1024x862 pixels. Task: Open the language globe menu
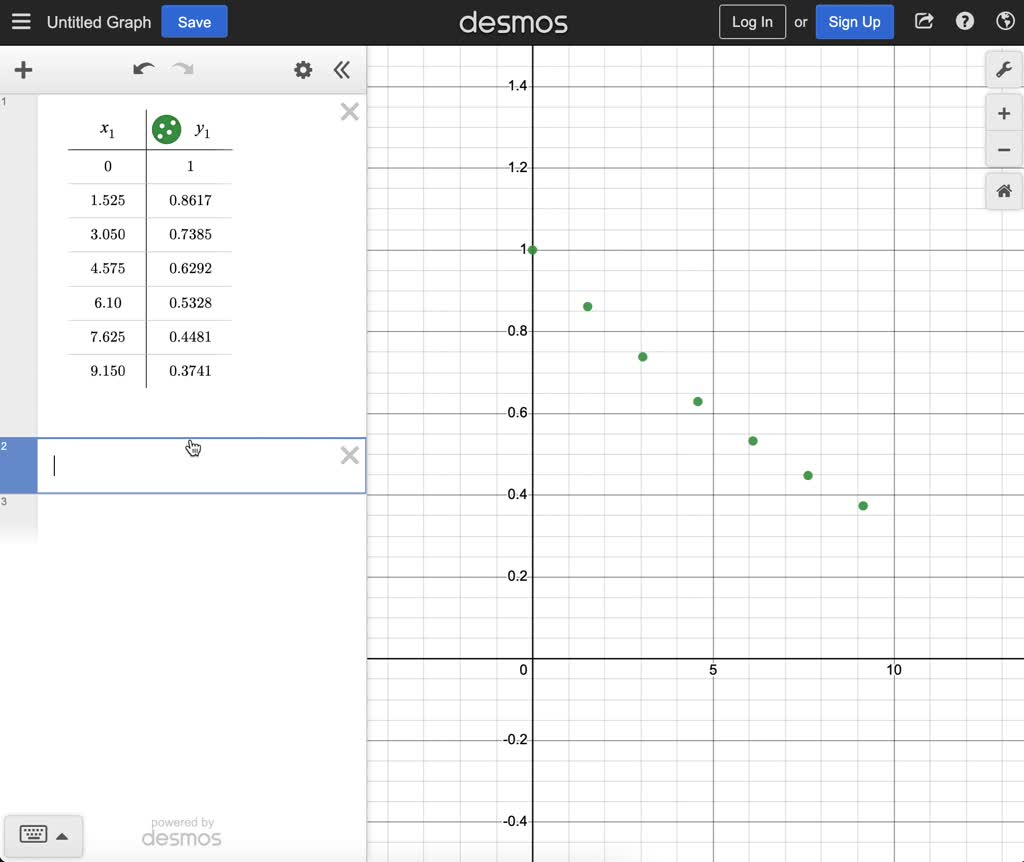[1005, 22]
